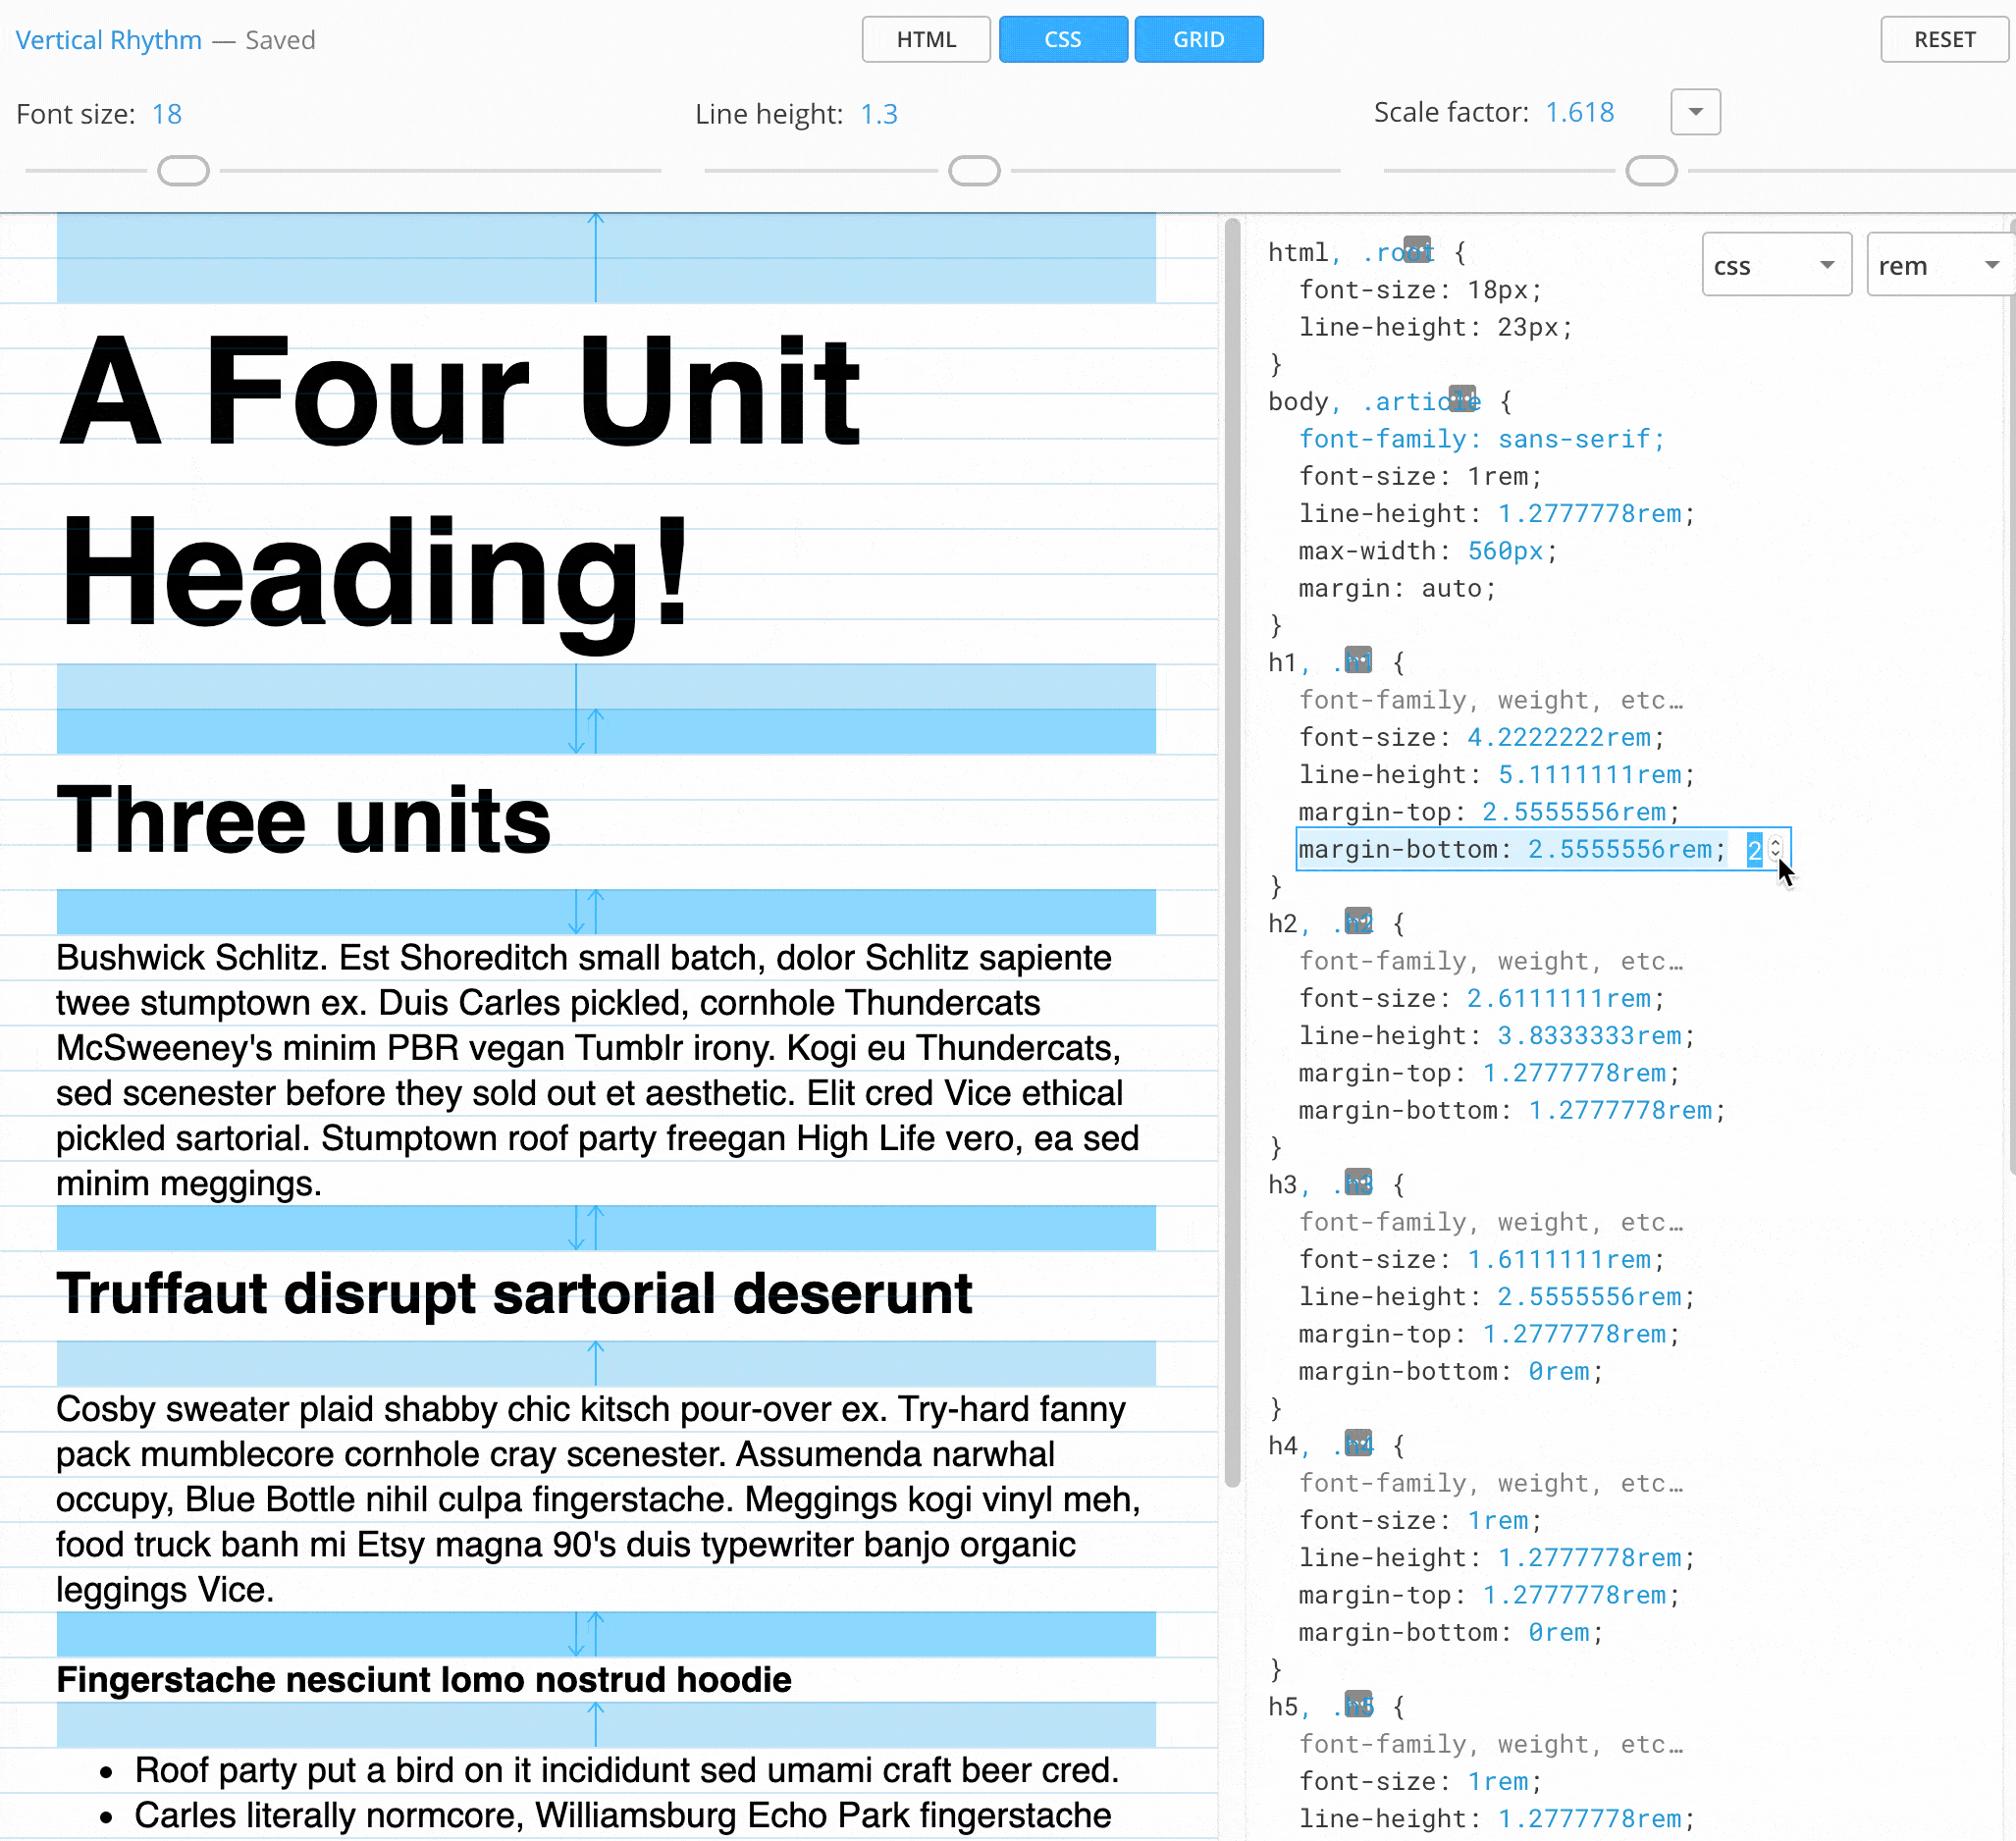Open the Scale factor preset dropdown
The image size is (2016, 1841).
point(1695,112)
